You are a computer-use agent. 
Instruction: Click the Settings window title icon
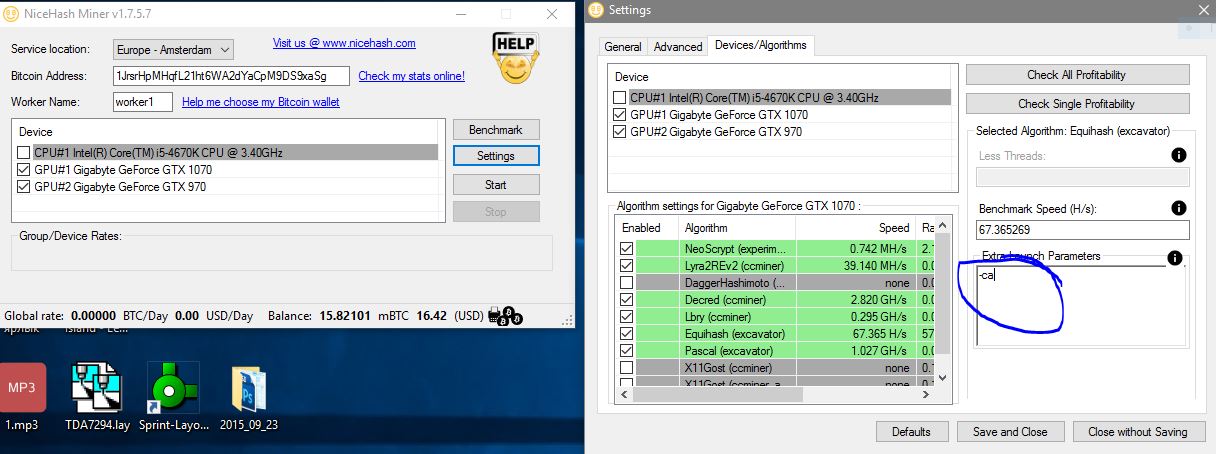click(x=597, y=10)
